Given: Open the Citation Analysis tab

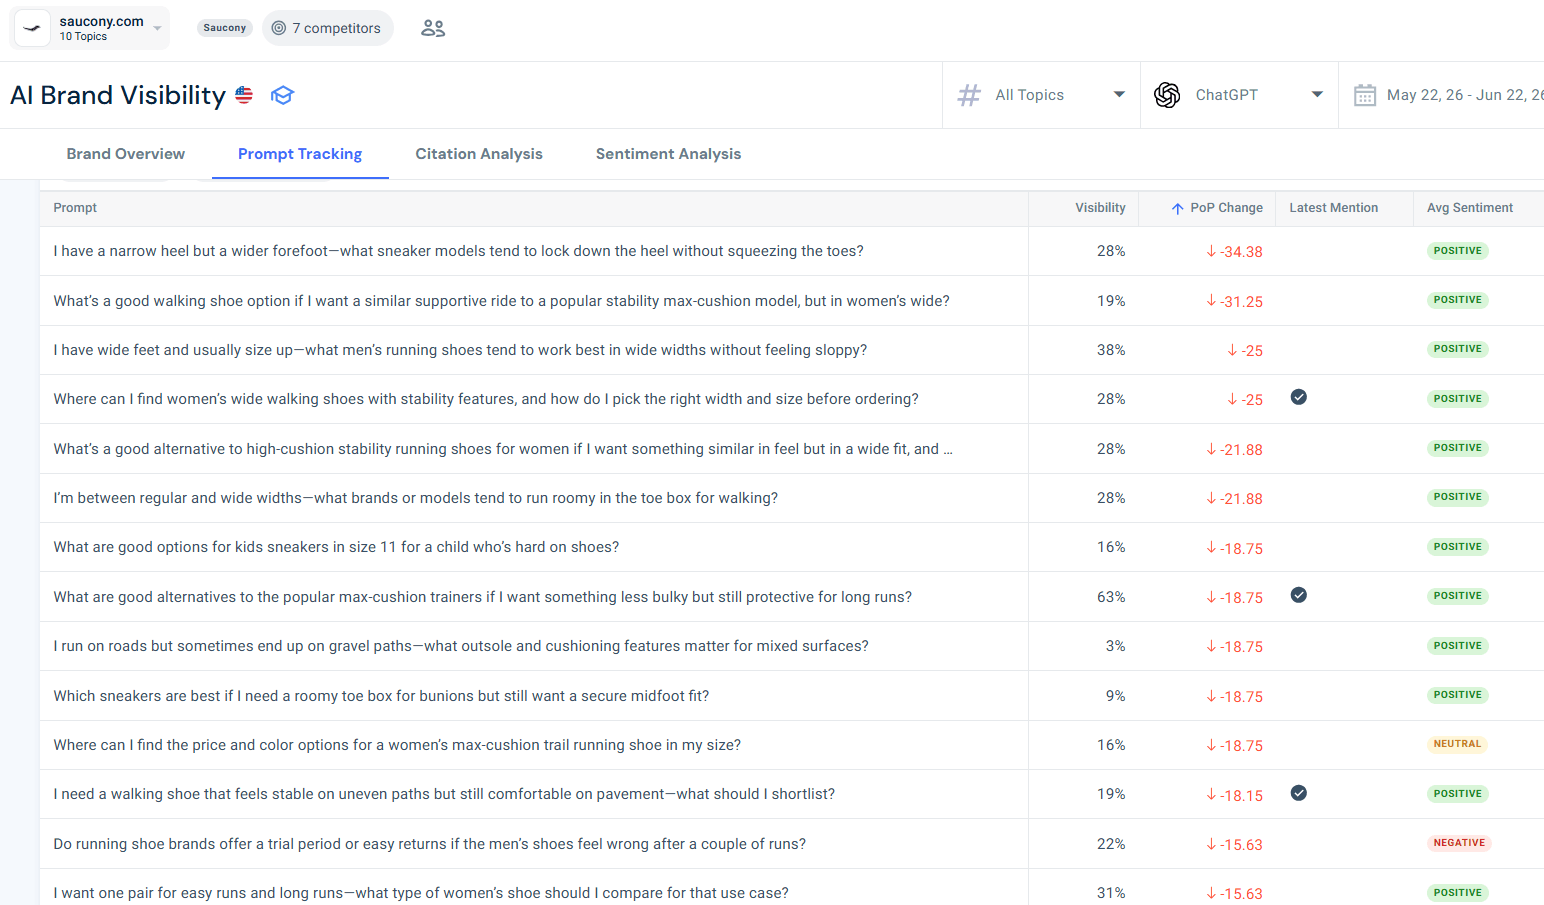Looking at the screenshot, I should [x=479, y=154].
